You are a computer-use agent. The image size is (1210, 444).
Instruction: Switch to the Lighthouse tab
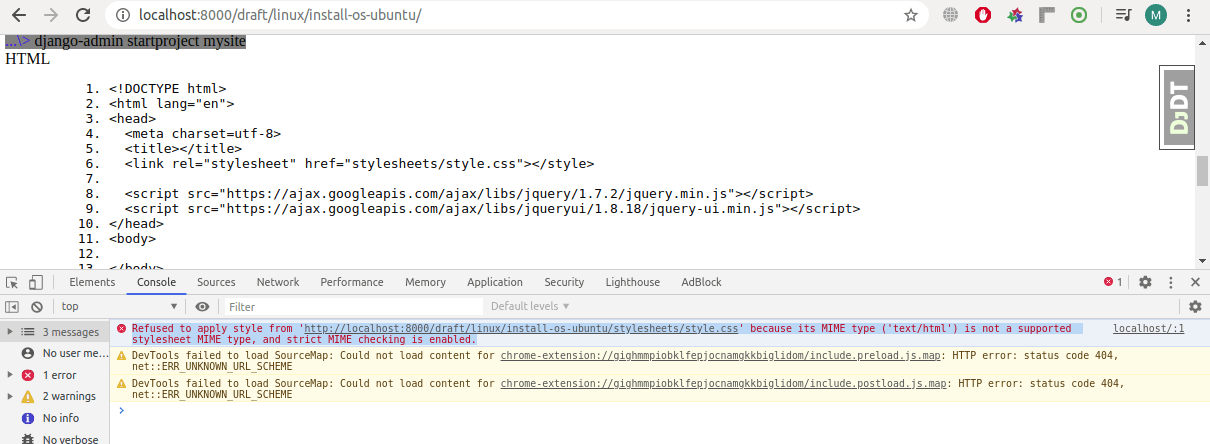point(633,283)
